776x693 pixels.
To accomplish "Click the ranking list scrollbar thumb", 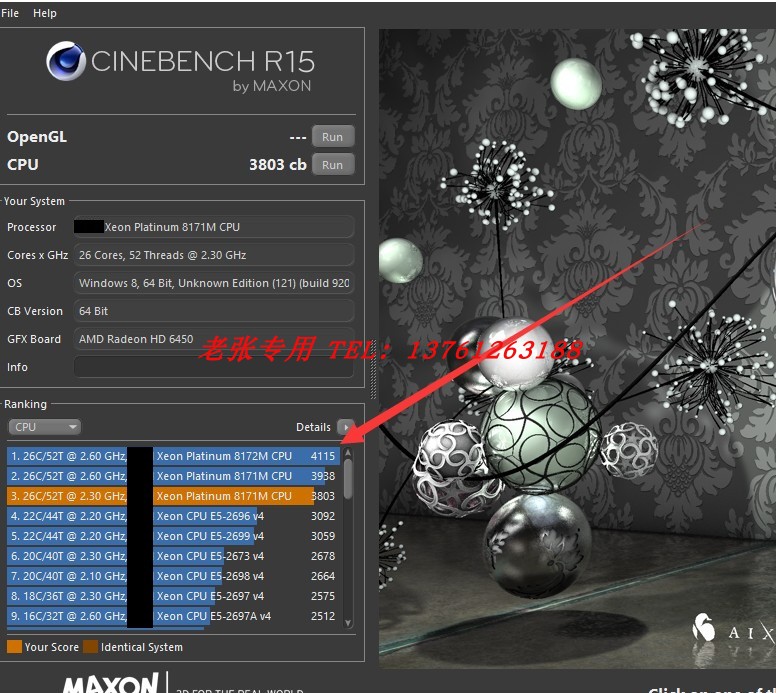I will click(x=348, y=479).
